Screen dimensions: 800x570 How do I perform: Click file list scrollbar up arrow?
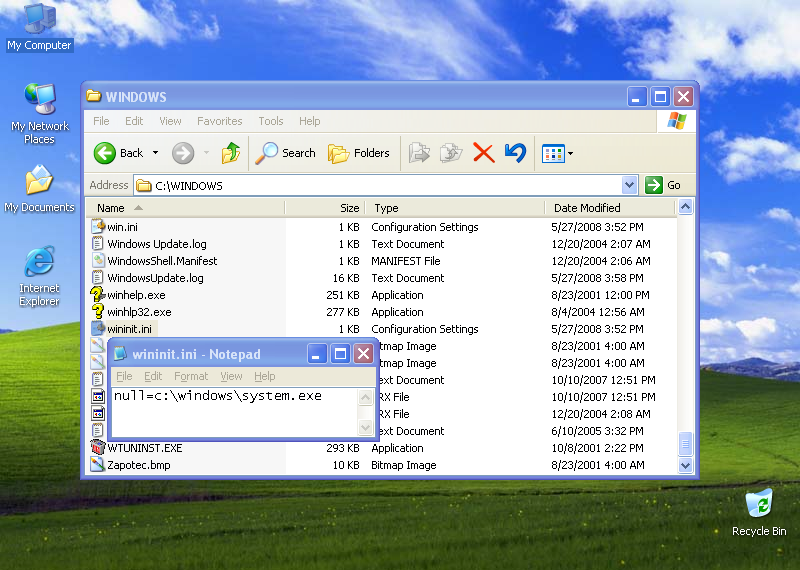(x=685, y=207)
